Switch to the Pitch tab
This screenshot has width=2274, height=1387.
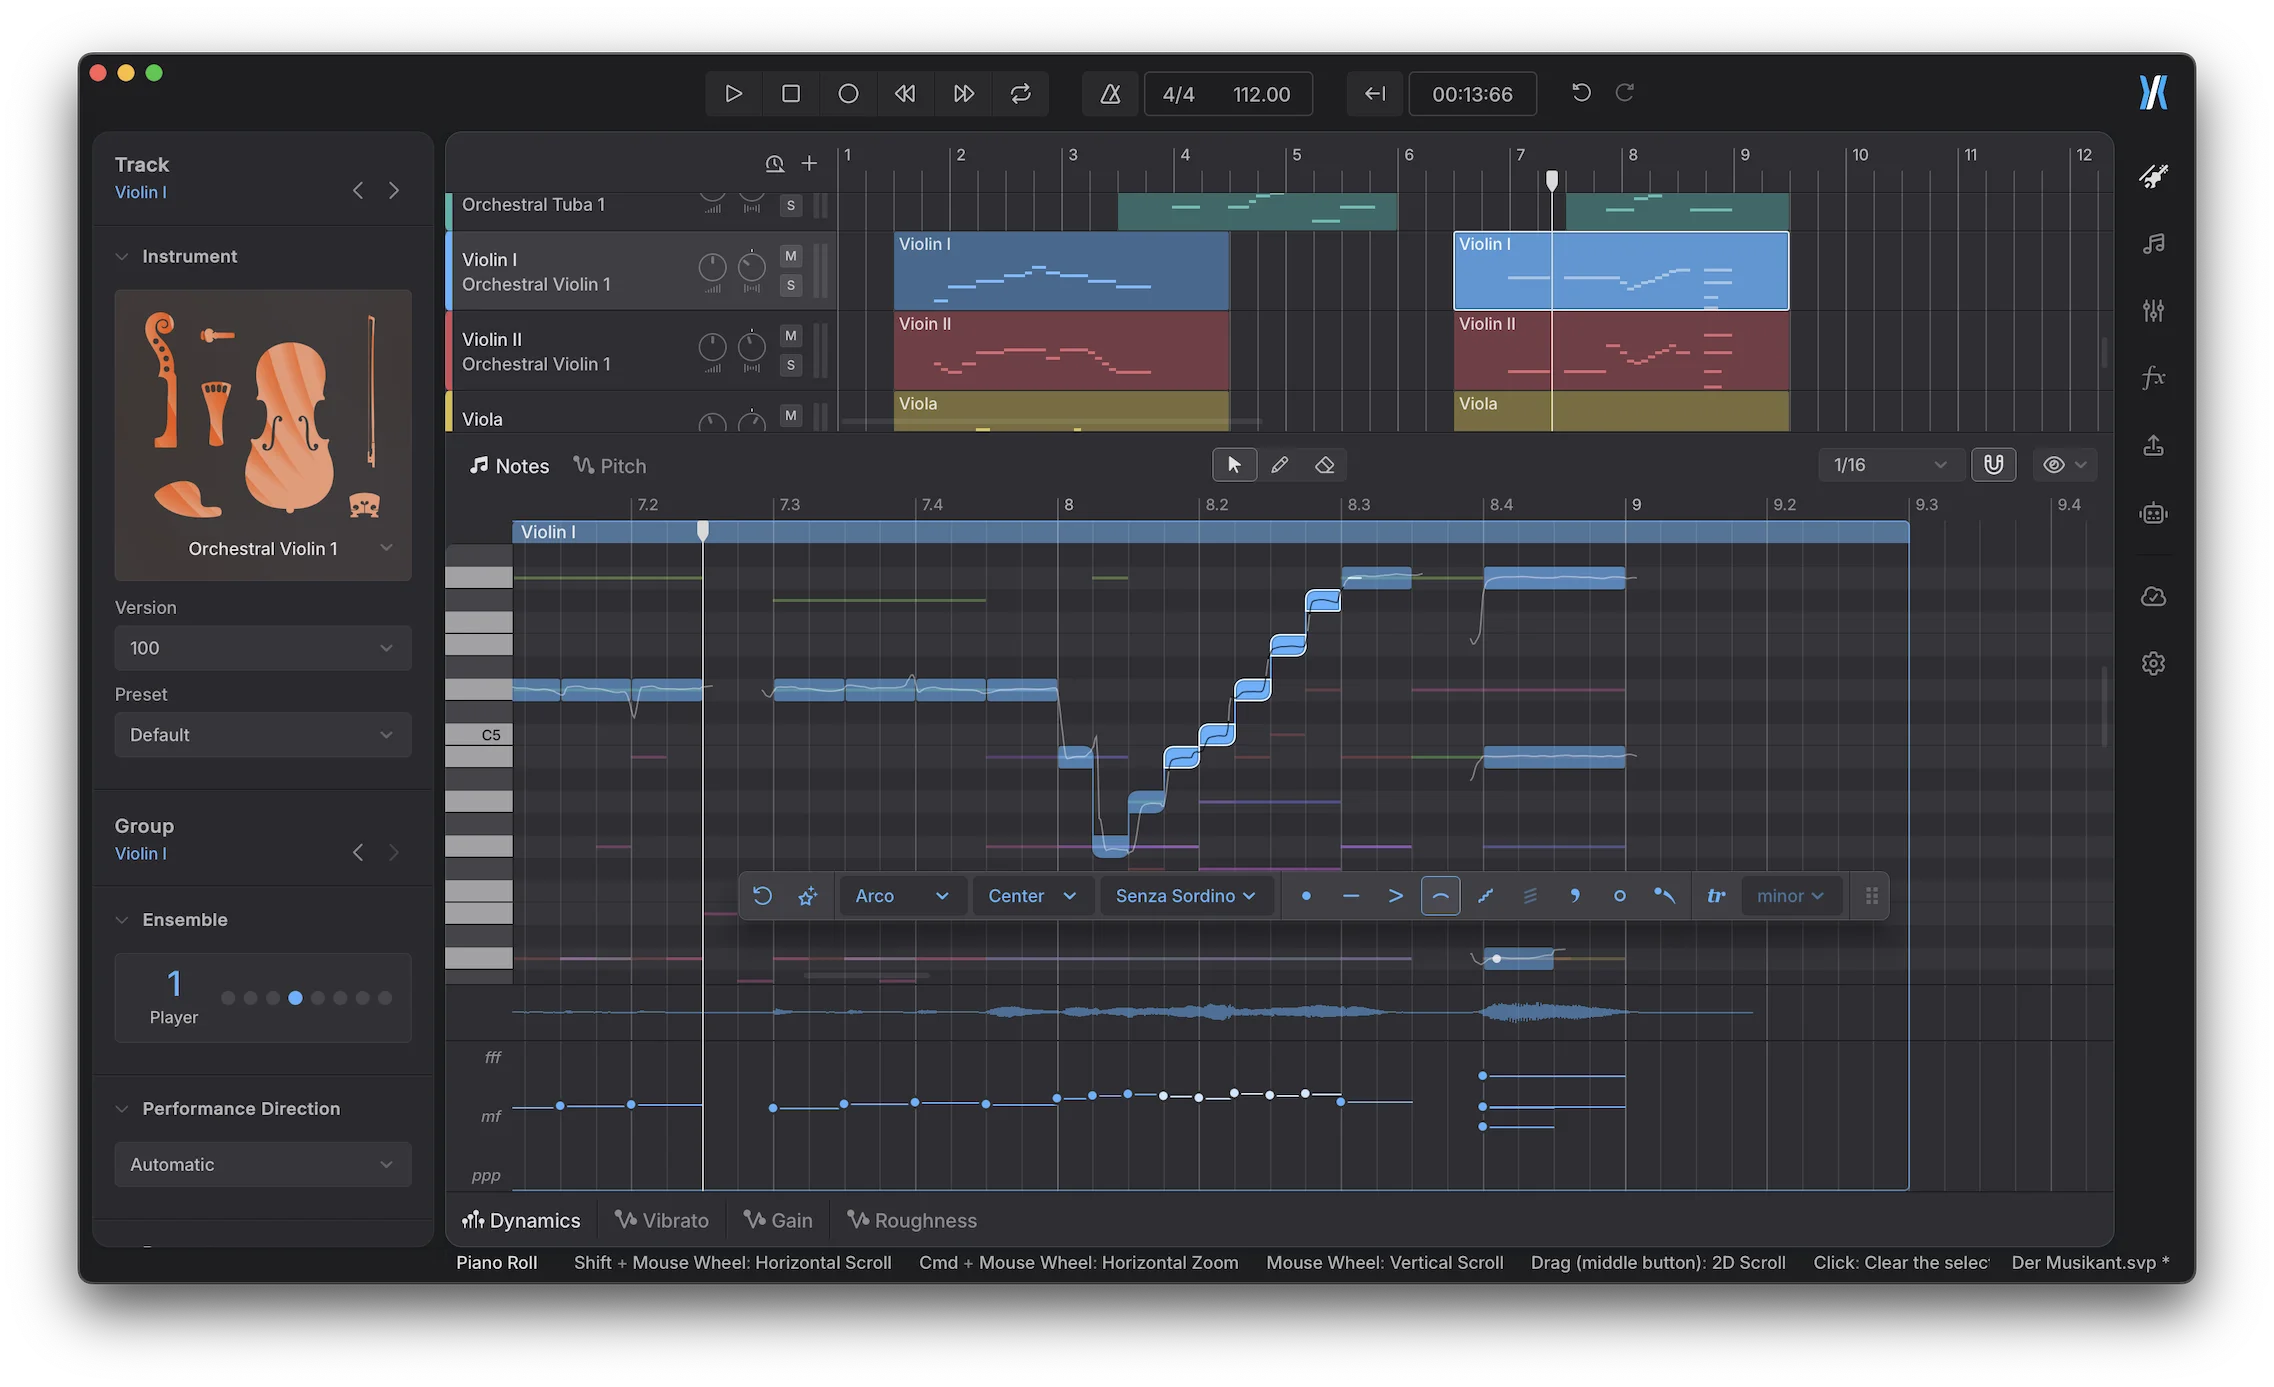610,466
